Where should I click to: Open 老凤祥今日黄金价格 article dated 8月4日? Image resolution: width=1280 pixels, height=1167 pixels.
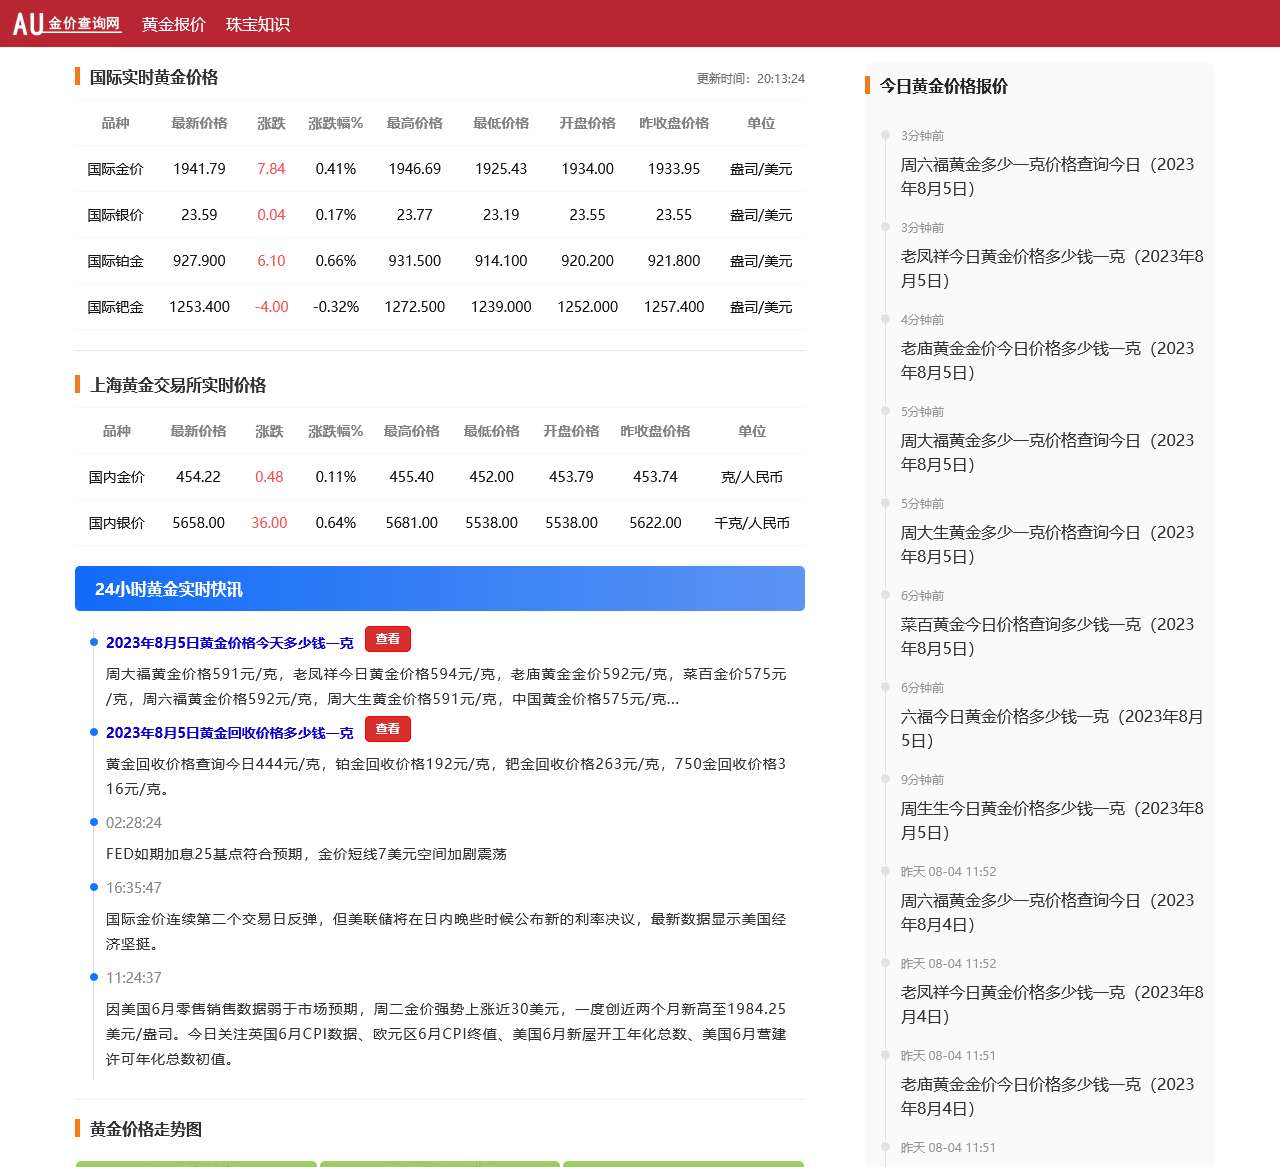[x=1051, y=1004]
